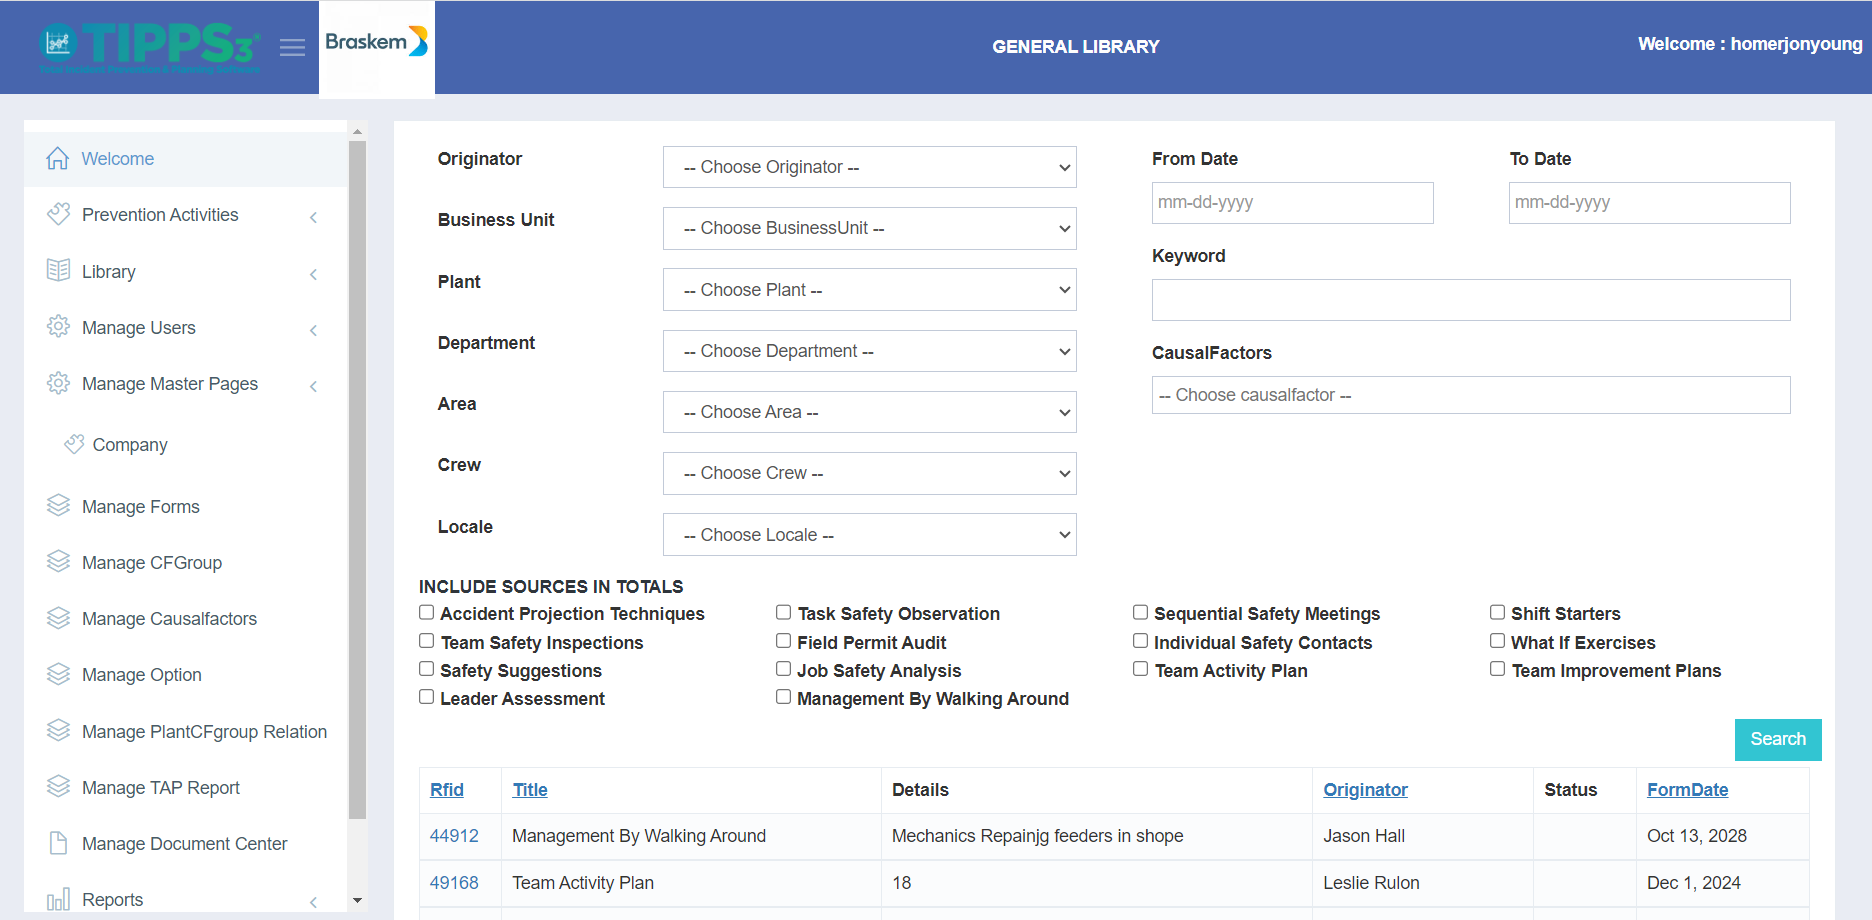Click the Library book icon

pyautogui.click(x=58, y=270)
